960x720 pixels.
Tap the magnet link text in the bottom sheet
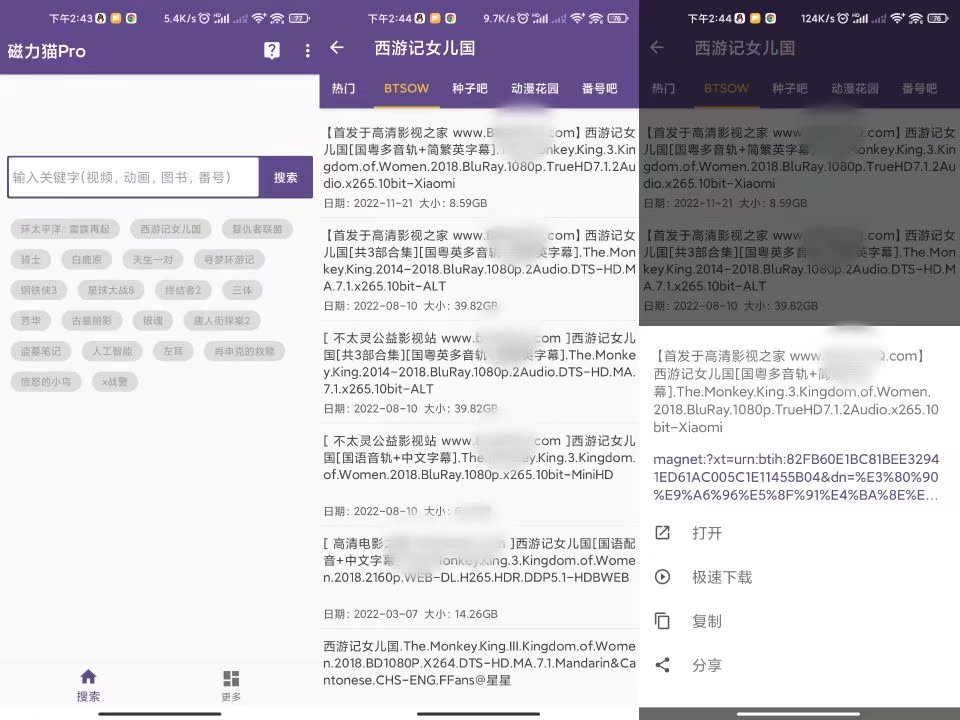[796, 476]
